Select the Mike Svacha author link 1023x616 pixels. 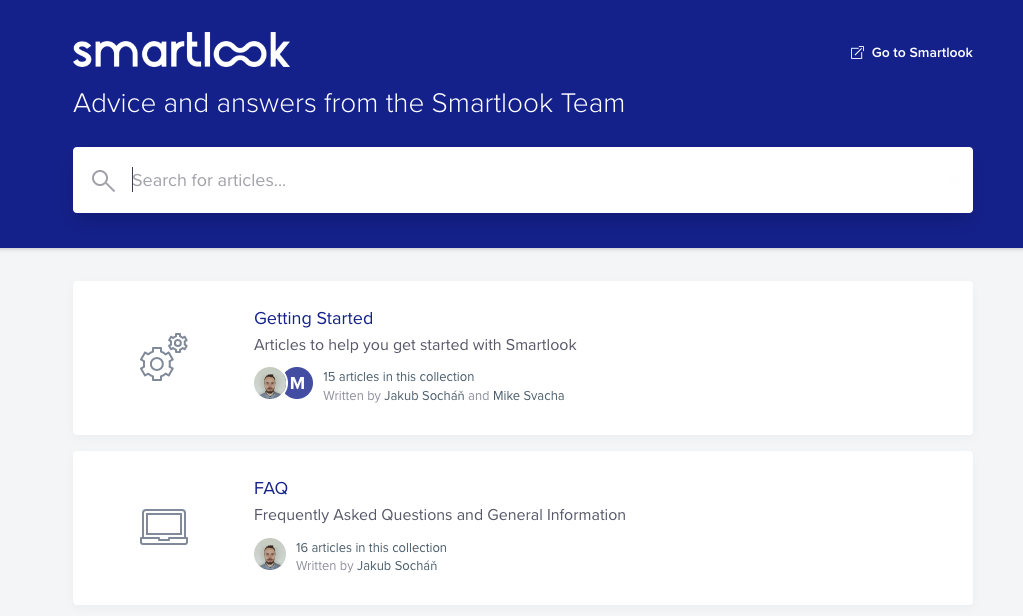click(x=528, y=395)
